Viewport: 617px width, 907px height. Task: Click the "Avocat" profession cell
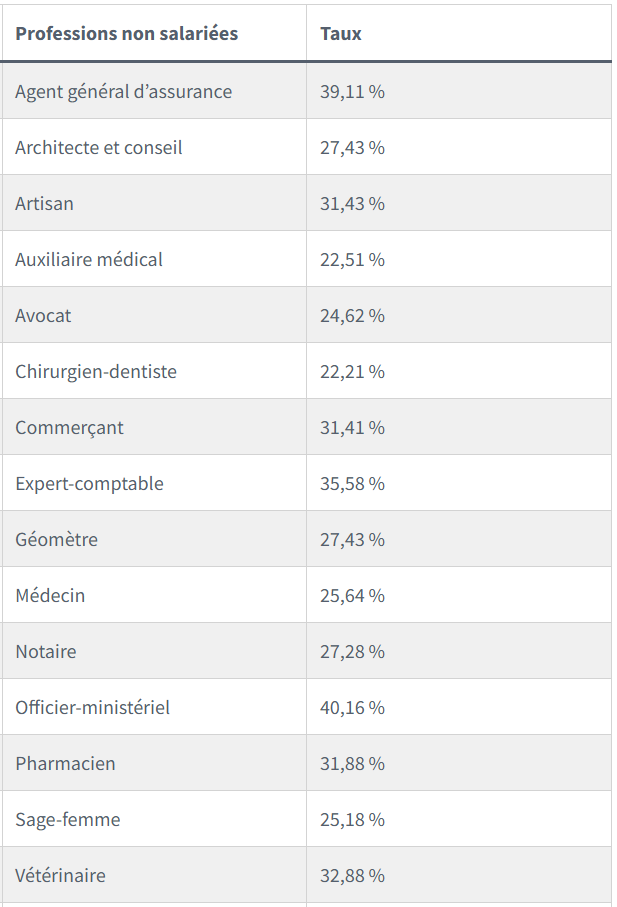[x=43, y=316]
